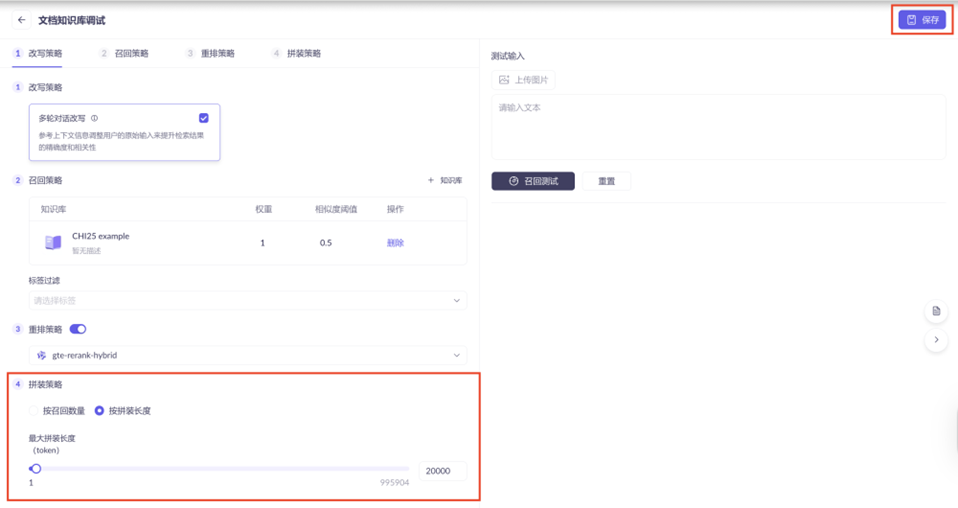
Task: Click the 删除 link for CHI25 example
Action: point(395,243)
